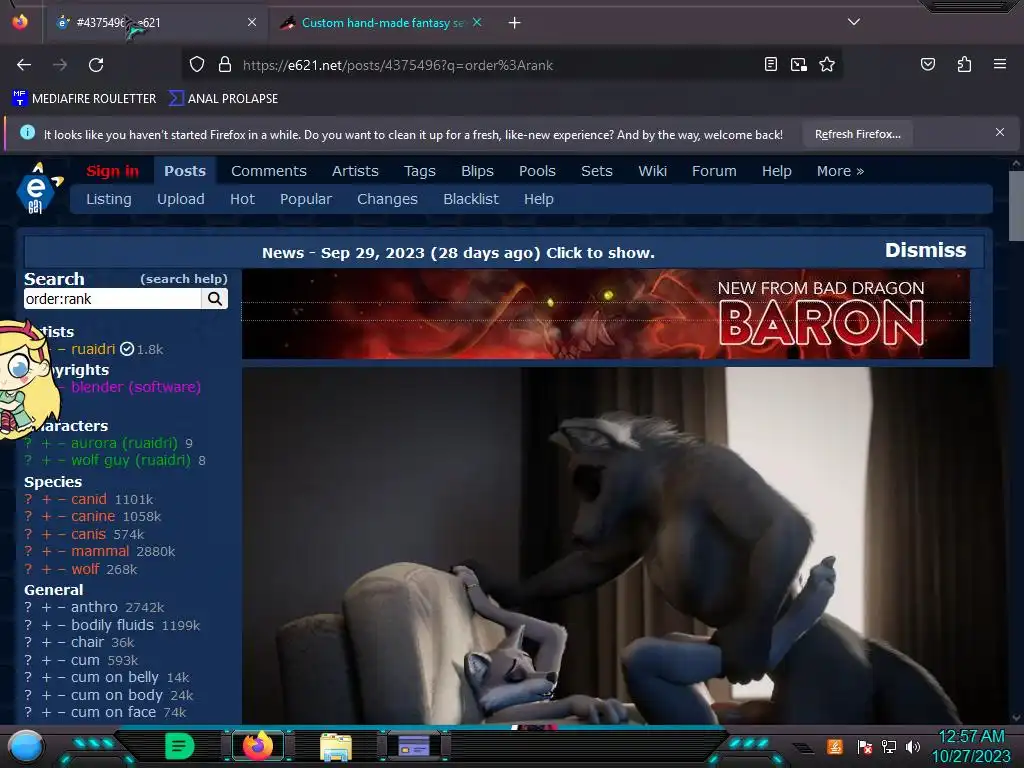The height and width of the screenshot is (768, 1024).
Task: Open the volume speaker tray icon
Action: (x=912, y=746)
